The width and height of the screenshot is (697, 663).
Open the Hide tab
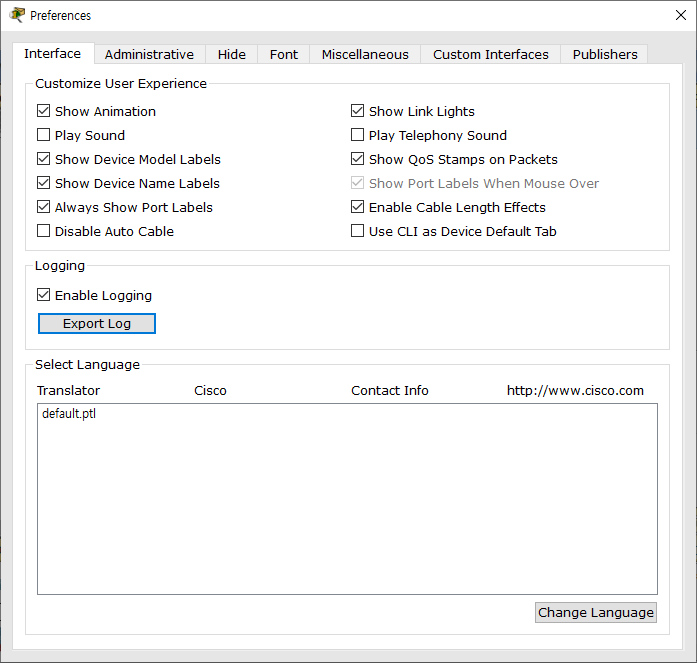[x=231, y=54]
